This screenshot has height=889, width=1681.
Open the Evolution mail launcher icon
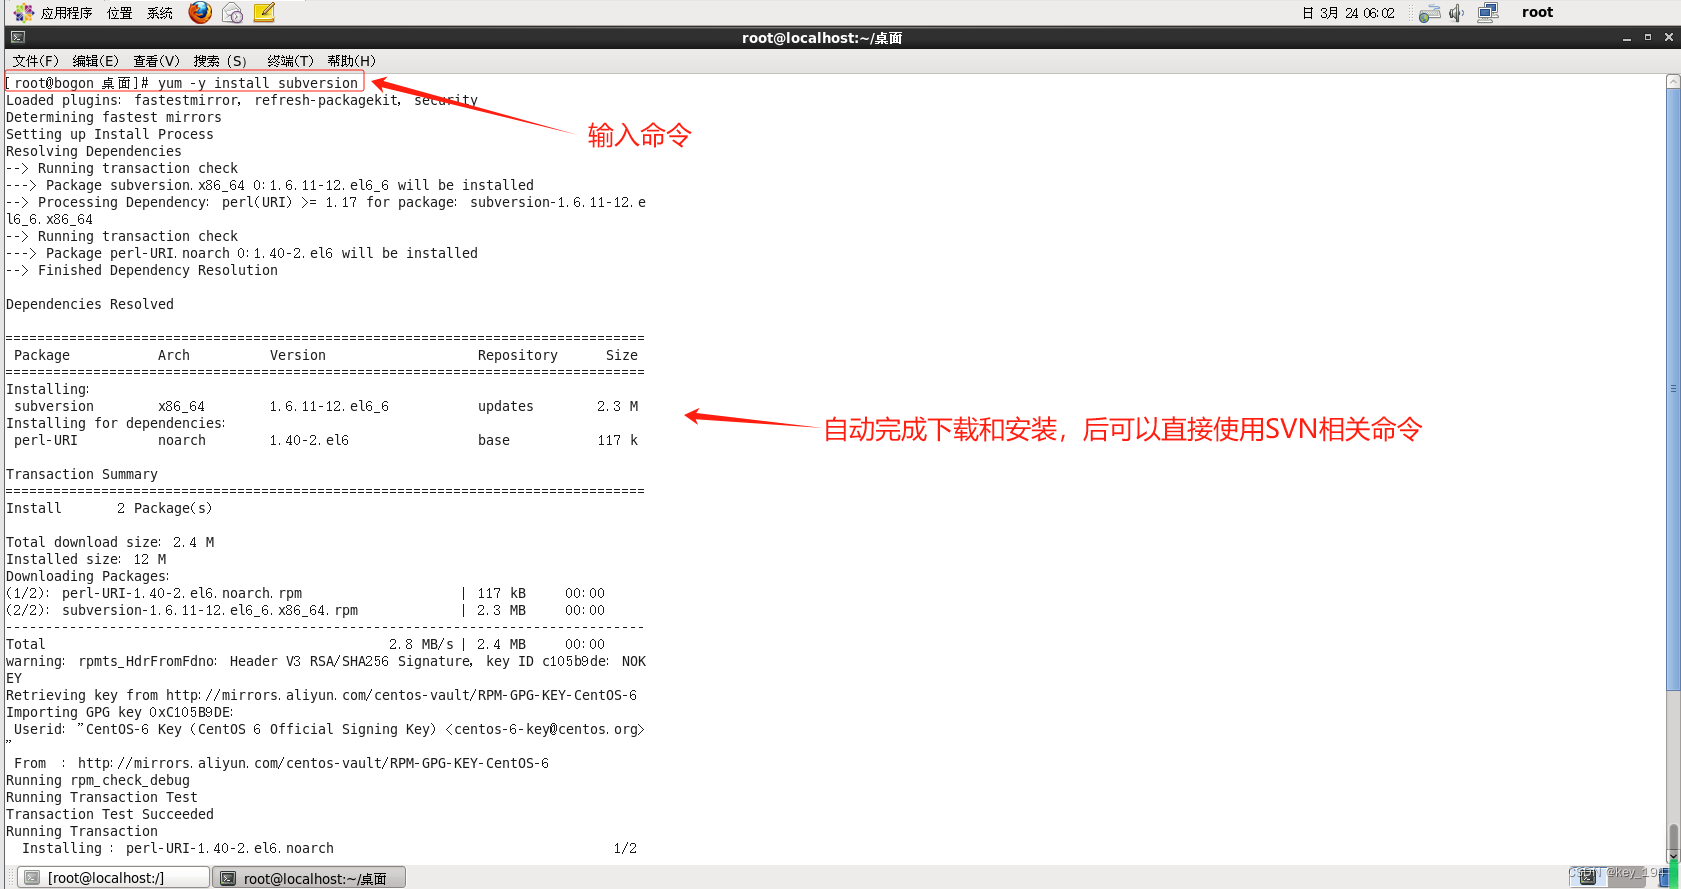coord(232,12)
